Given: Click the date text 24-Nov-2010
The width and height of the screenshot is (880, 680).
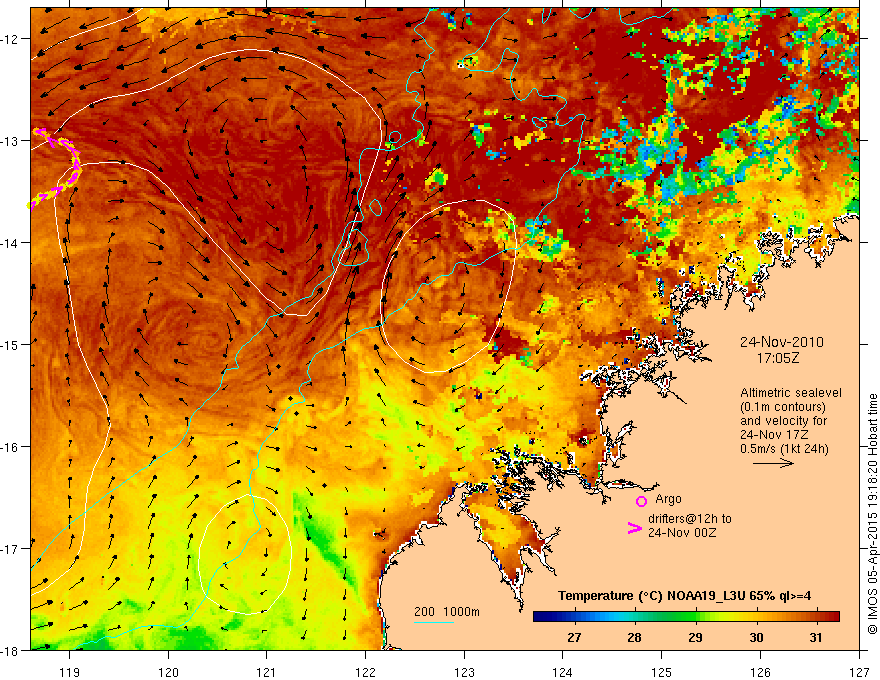Looking at the screenshot, I should click(781, 342).
